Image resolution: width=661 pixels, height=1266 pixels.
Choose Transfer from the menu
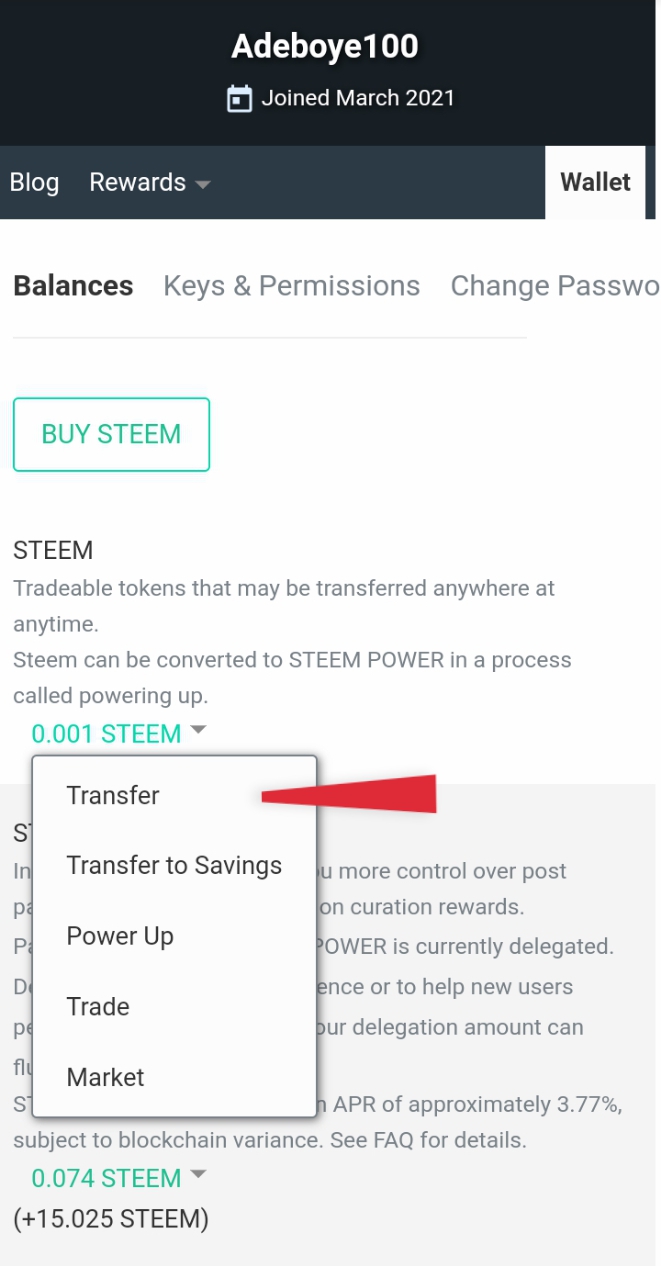tap(113, 796)
